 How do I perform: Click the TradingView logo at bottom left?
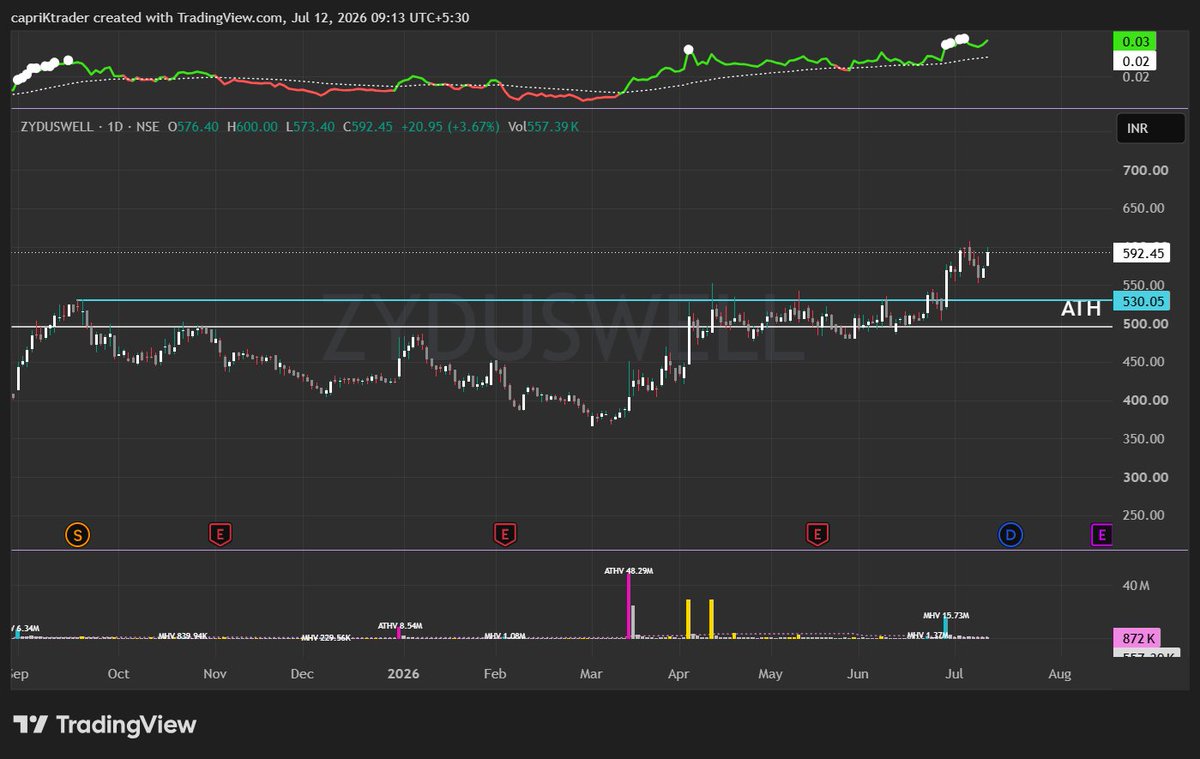pos(105,725)
